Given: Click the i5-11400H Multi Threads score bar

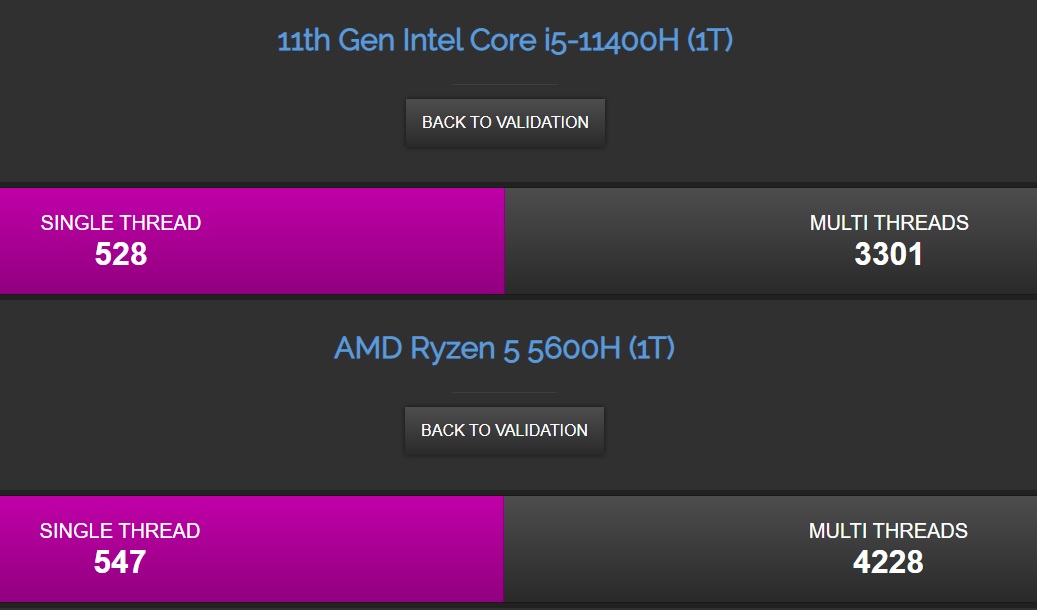Looking at the screenshot, I should 770,240.
